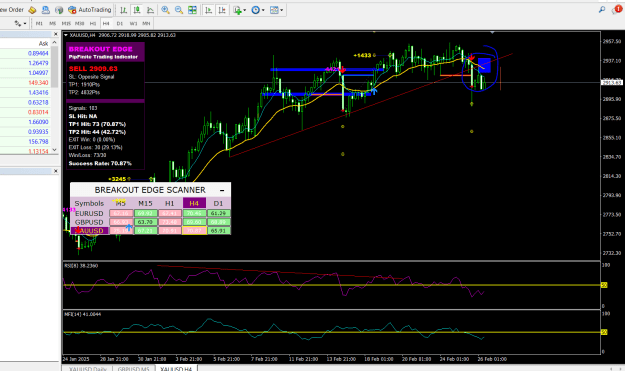Select M15 timeframe in toolbar
The width and height of the screenshot is (625, 371).
[x=66, y=24]
